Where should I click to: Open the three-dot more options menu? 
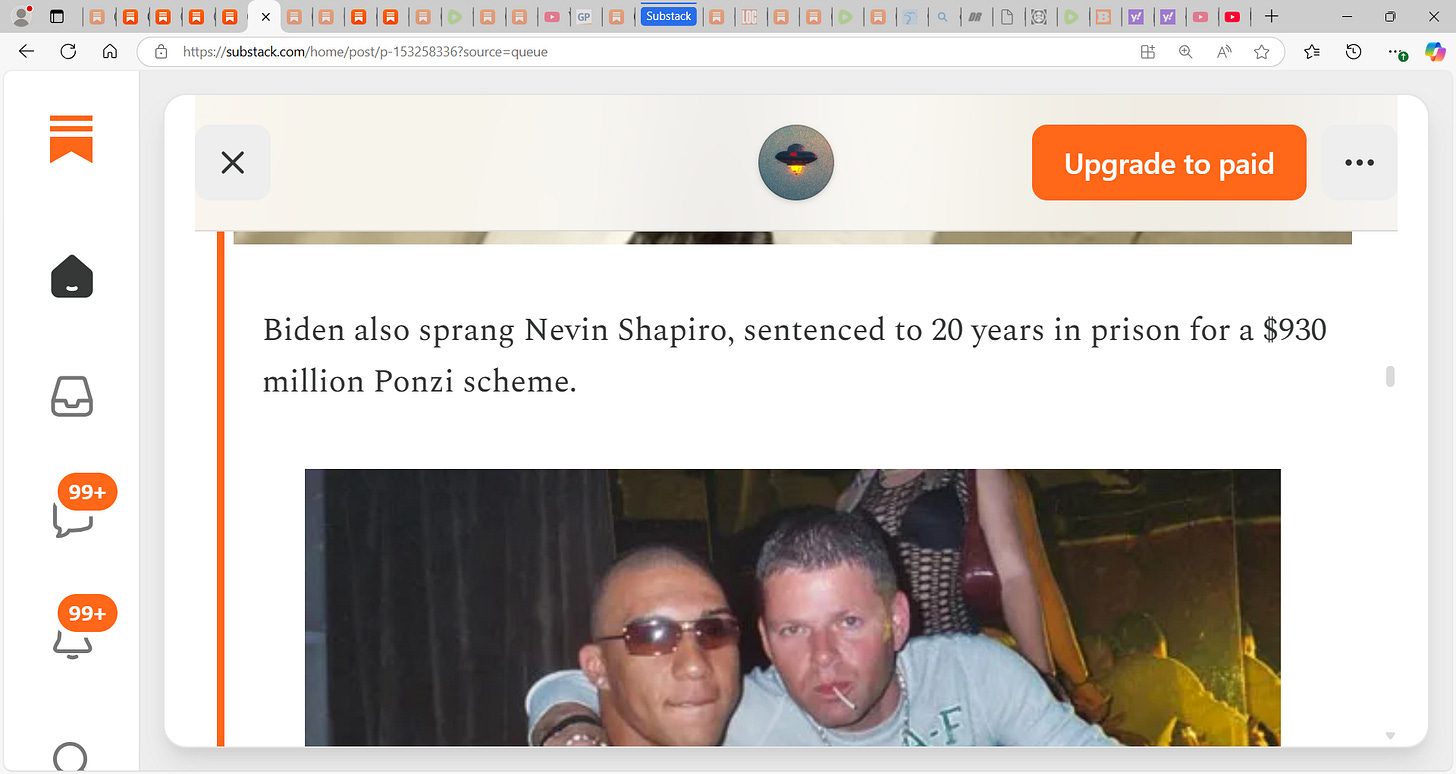coord(1359,162)
